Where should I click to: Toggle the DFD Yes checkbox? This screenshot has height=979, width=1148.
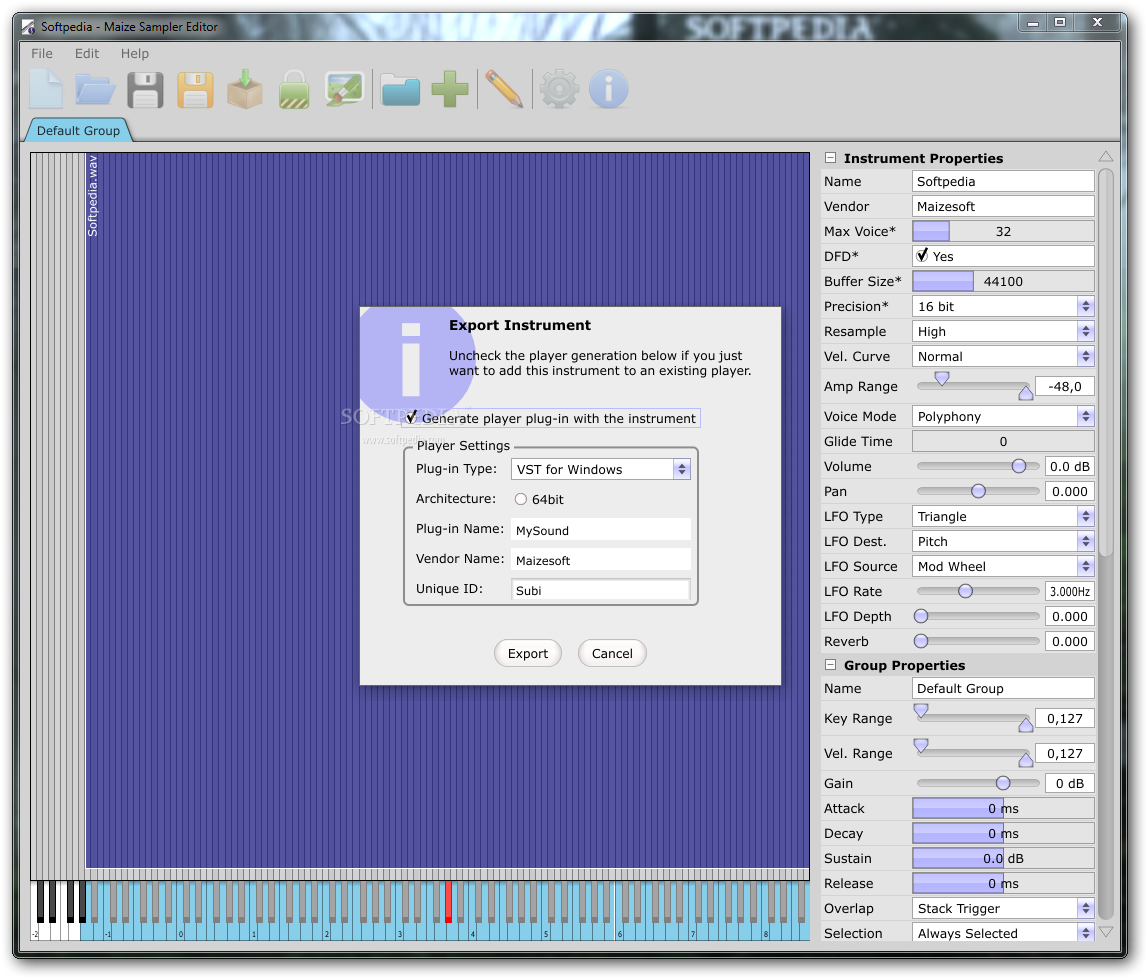click(x=922, y=256)
